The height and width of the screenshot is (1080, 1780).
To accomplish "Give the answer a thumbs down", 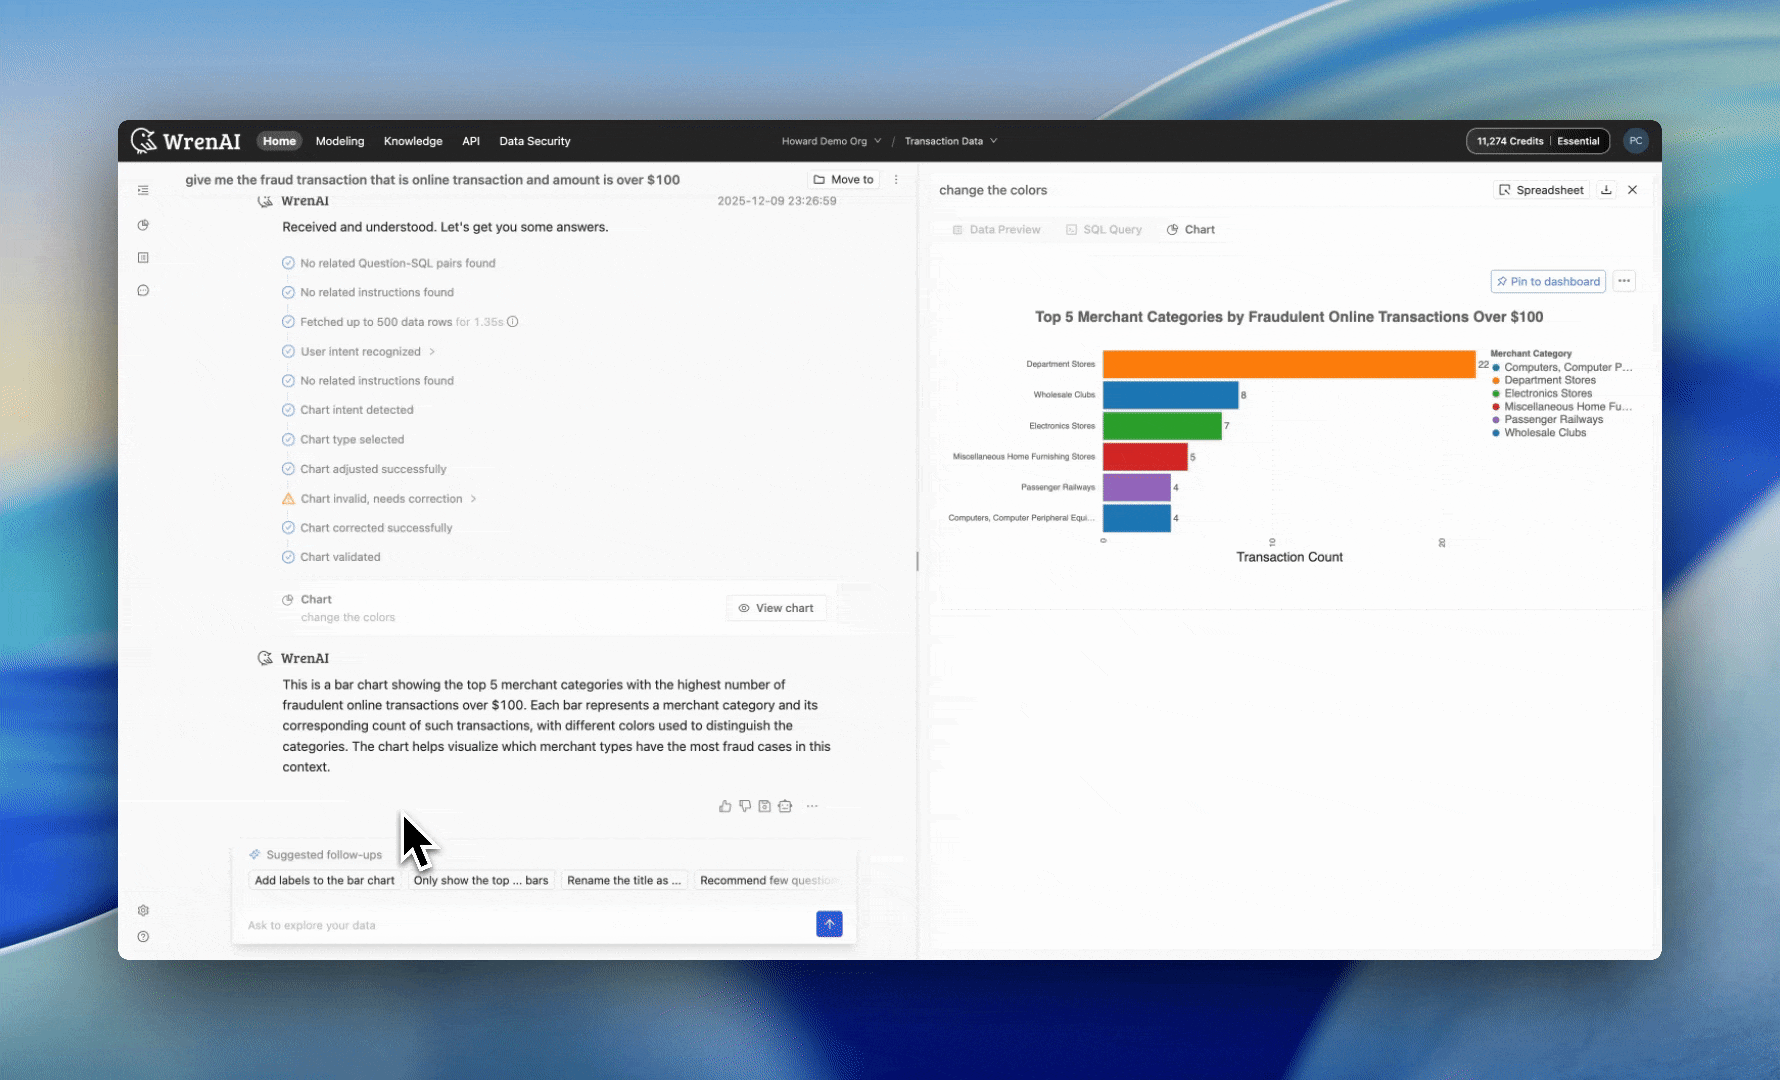I will tap(745, 806).
